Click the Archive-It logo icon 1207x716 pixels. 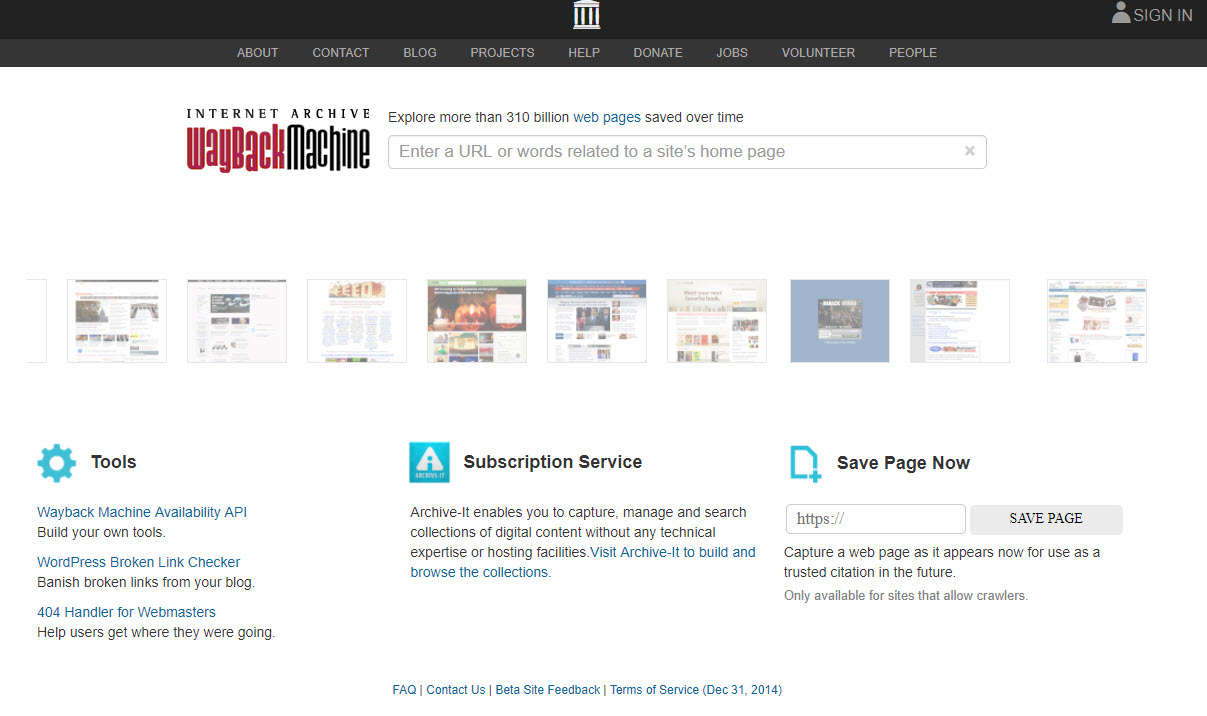coord(429,462)
